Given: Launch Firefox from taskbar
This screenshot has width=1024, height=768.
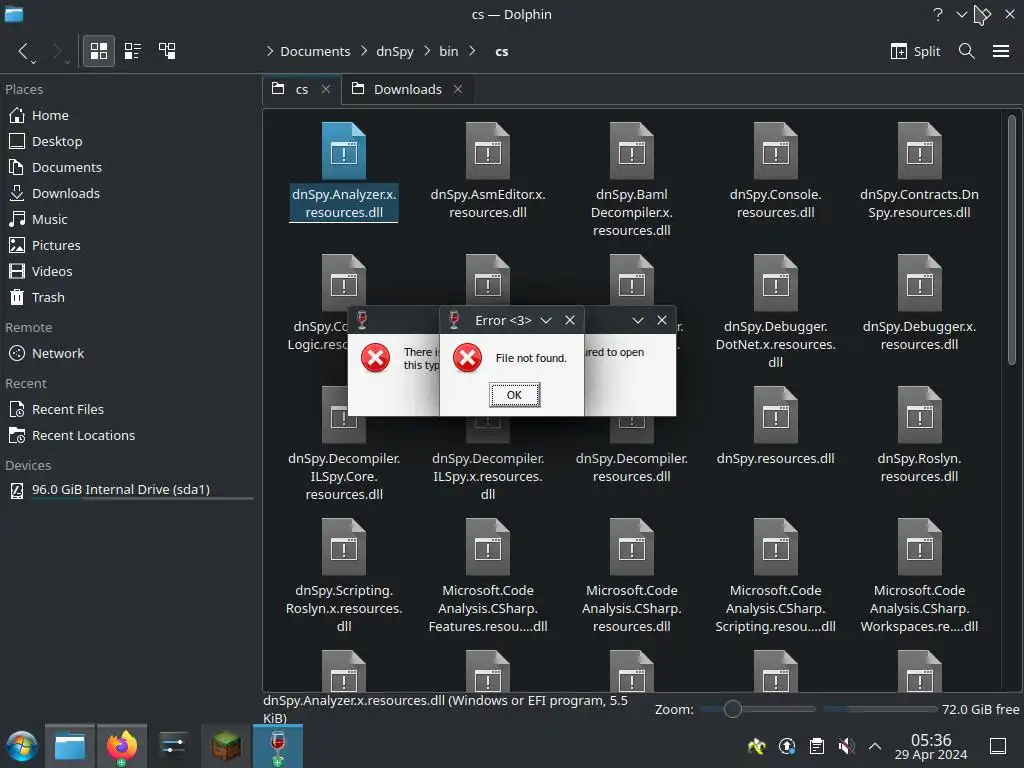Looking at the screenshot, I should click(121, 746).
